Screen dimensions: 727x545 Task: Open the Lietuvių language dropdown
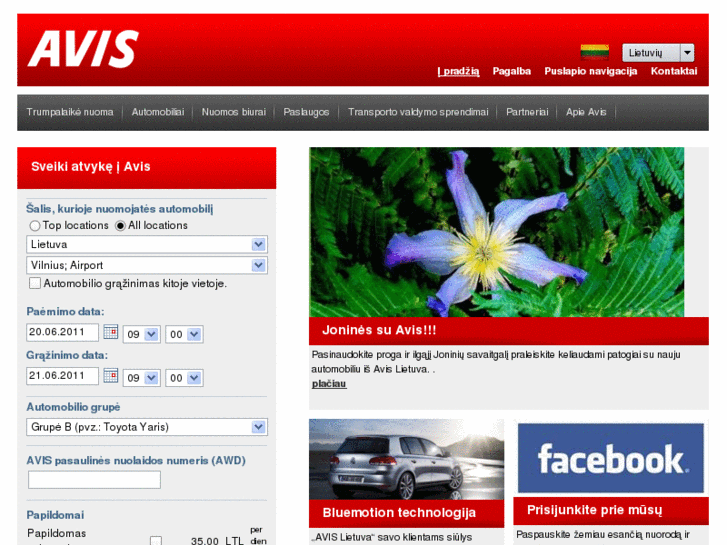[658, 53]
